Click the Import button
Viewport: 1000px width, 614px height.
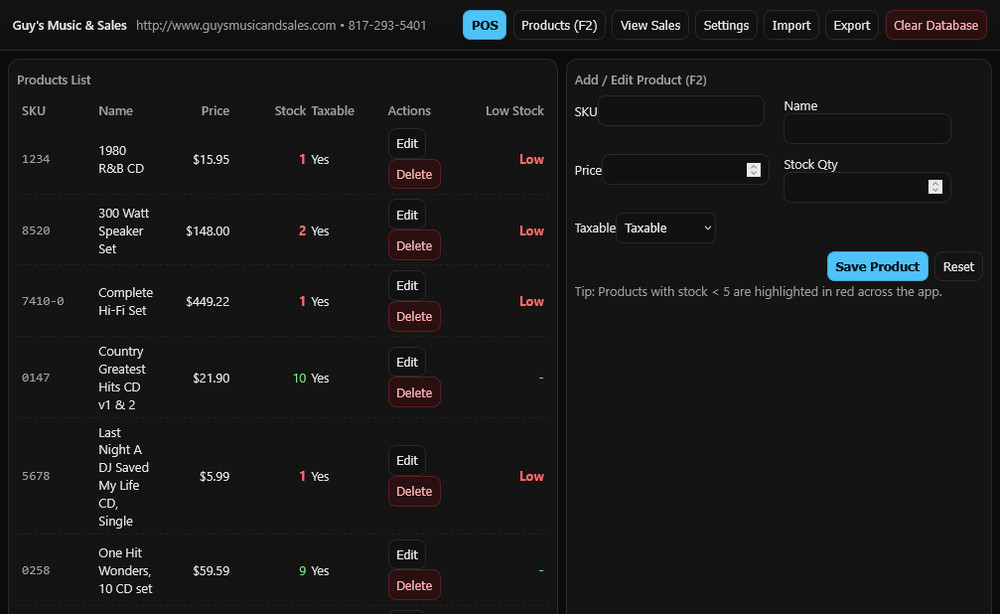click(791, 25)
